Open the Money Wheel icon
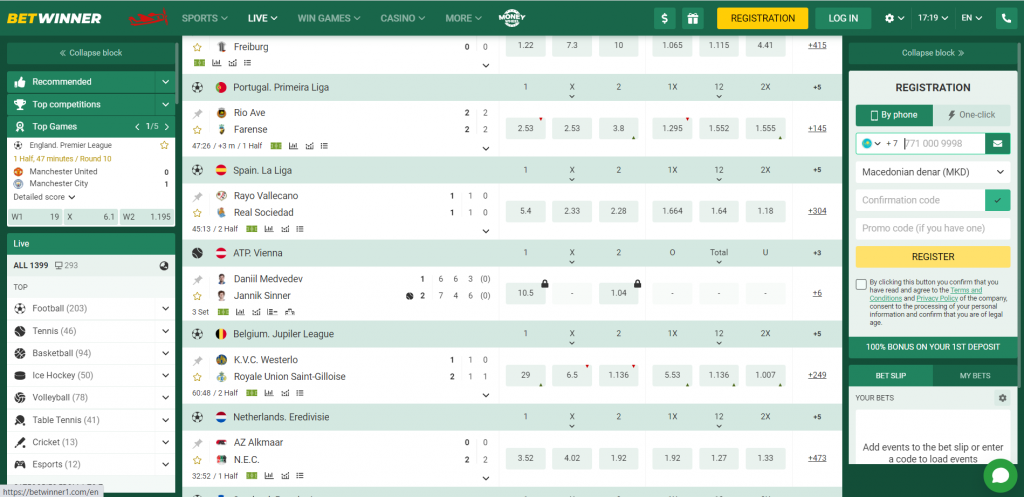Screen dimensions: 1024x497 coord(511,18)
